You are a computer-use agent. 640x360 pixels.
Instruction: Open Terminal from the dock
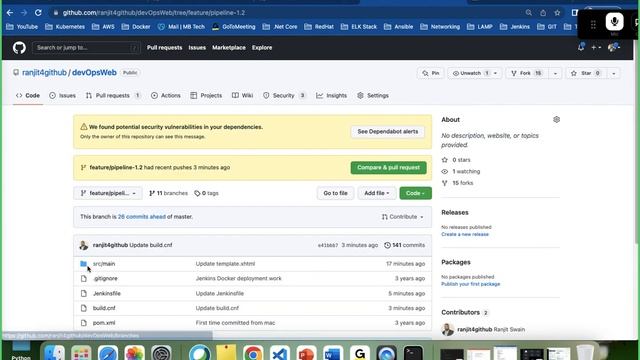coord(413,353)
